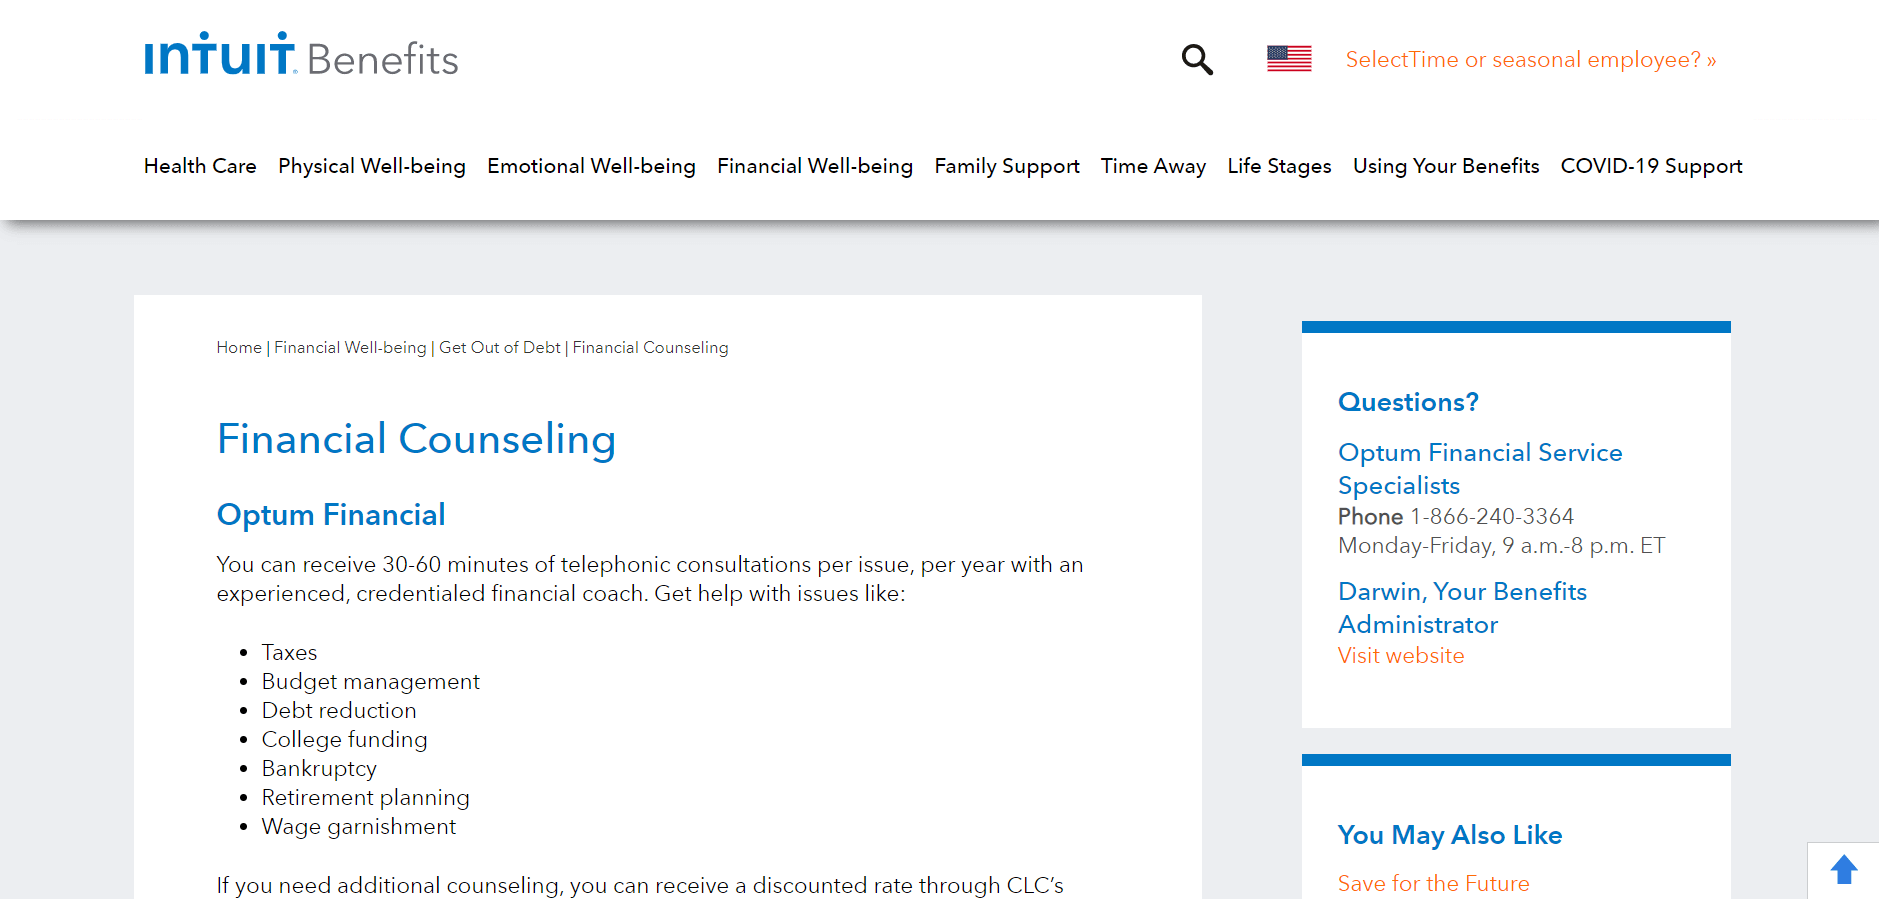Click the Financial Counseling breadcrumb link
Screen dimensions: 1879x899
tap(650, 347)
